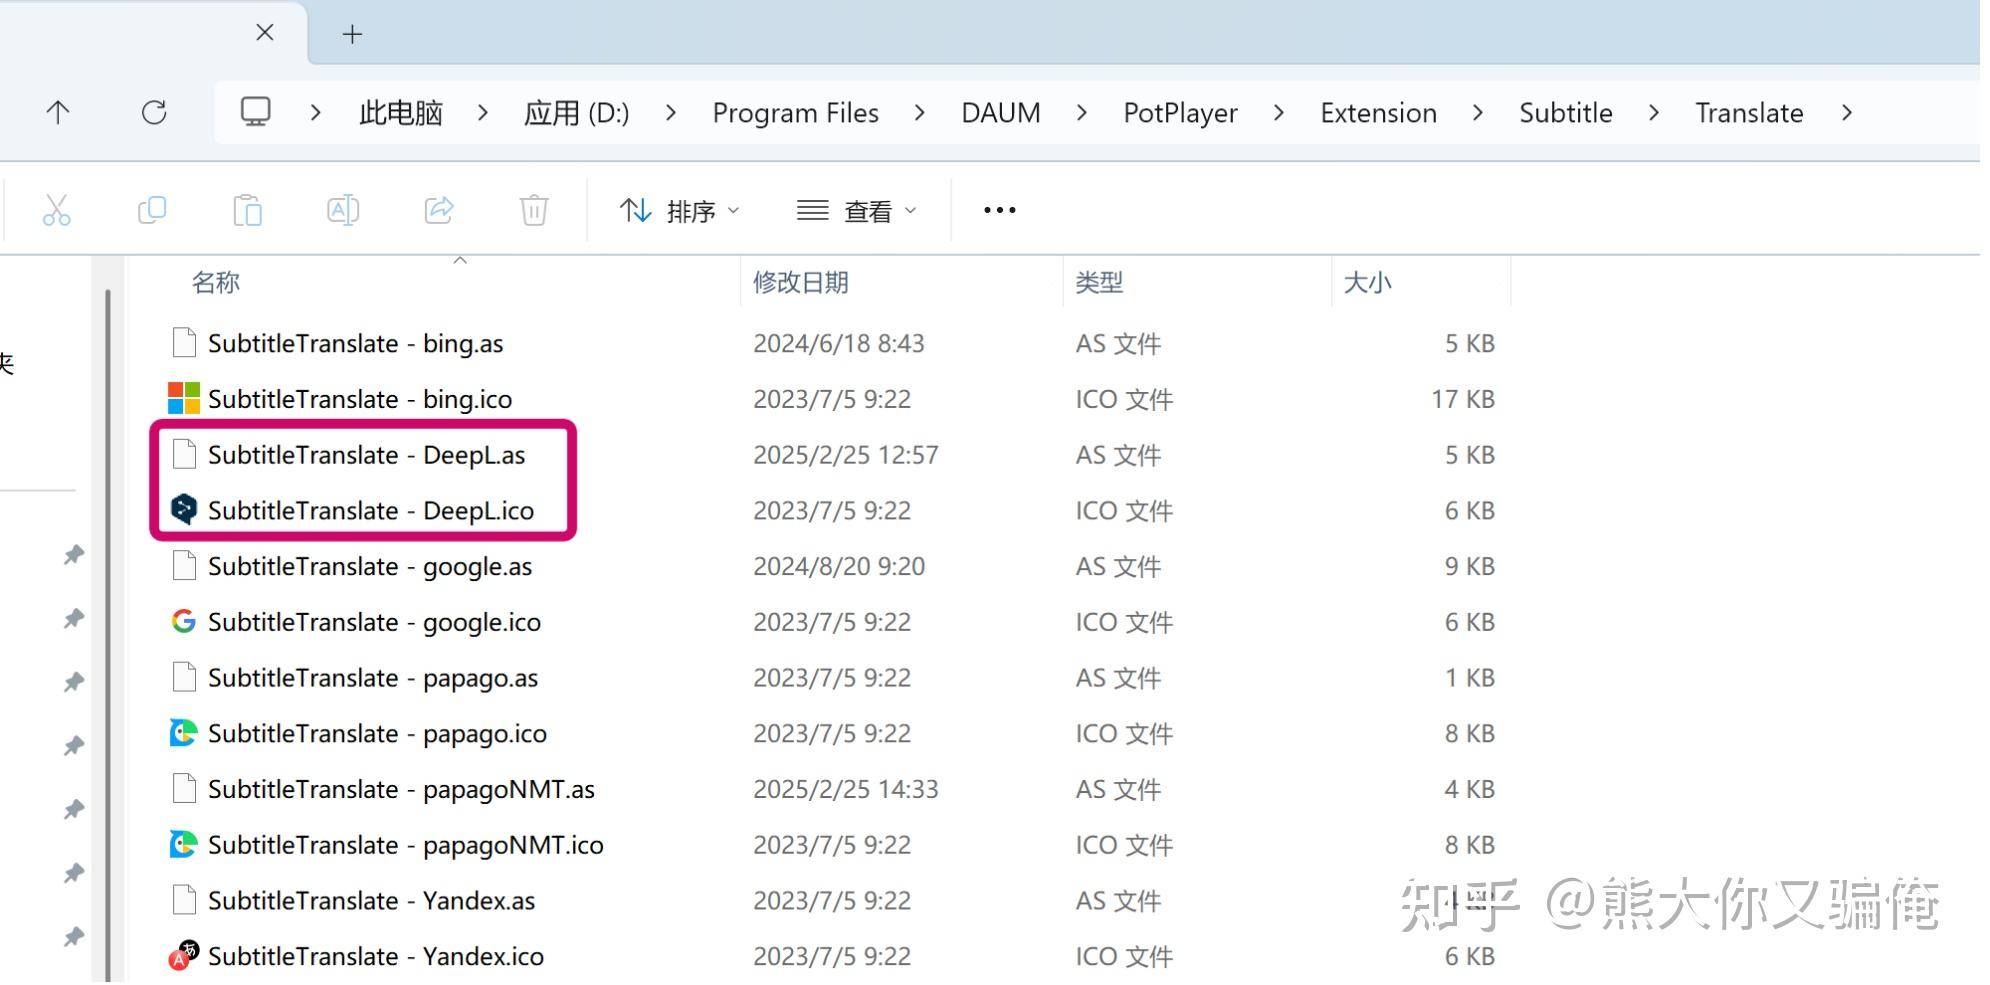The width and height of the screenshot is (1990, 985).
Task: Select file SubtitleTranslate - DeepL.as
Action: [367, 455]
